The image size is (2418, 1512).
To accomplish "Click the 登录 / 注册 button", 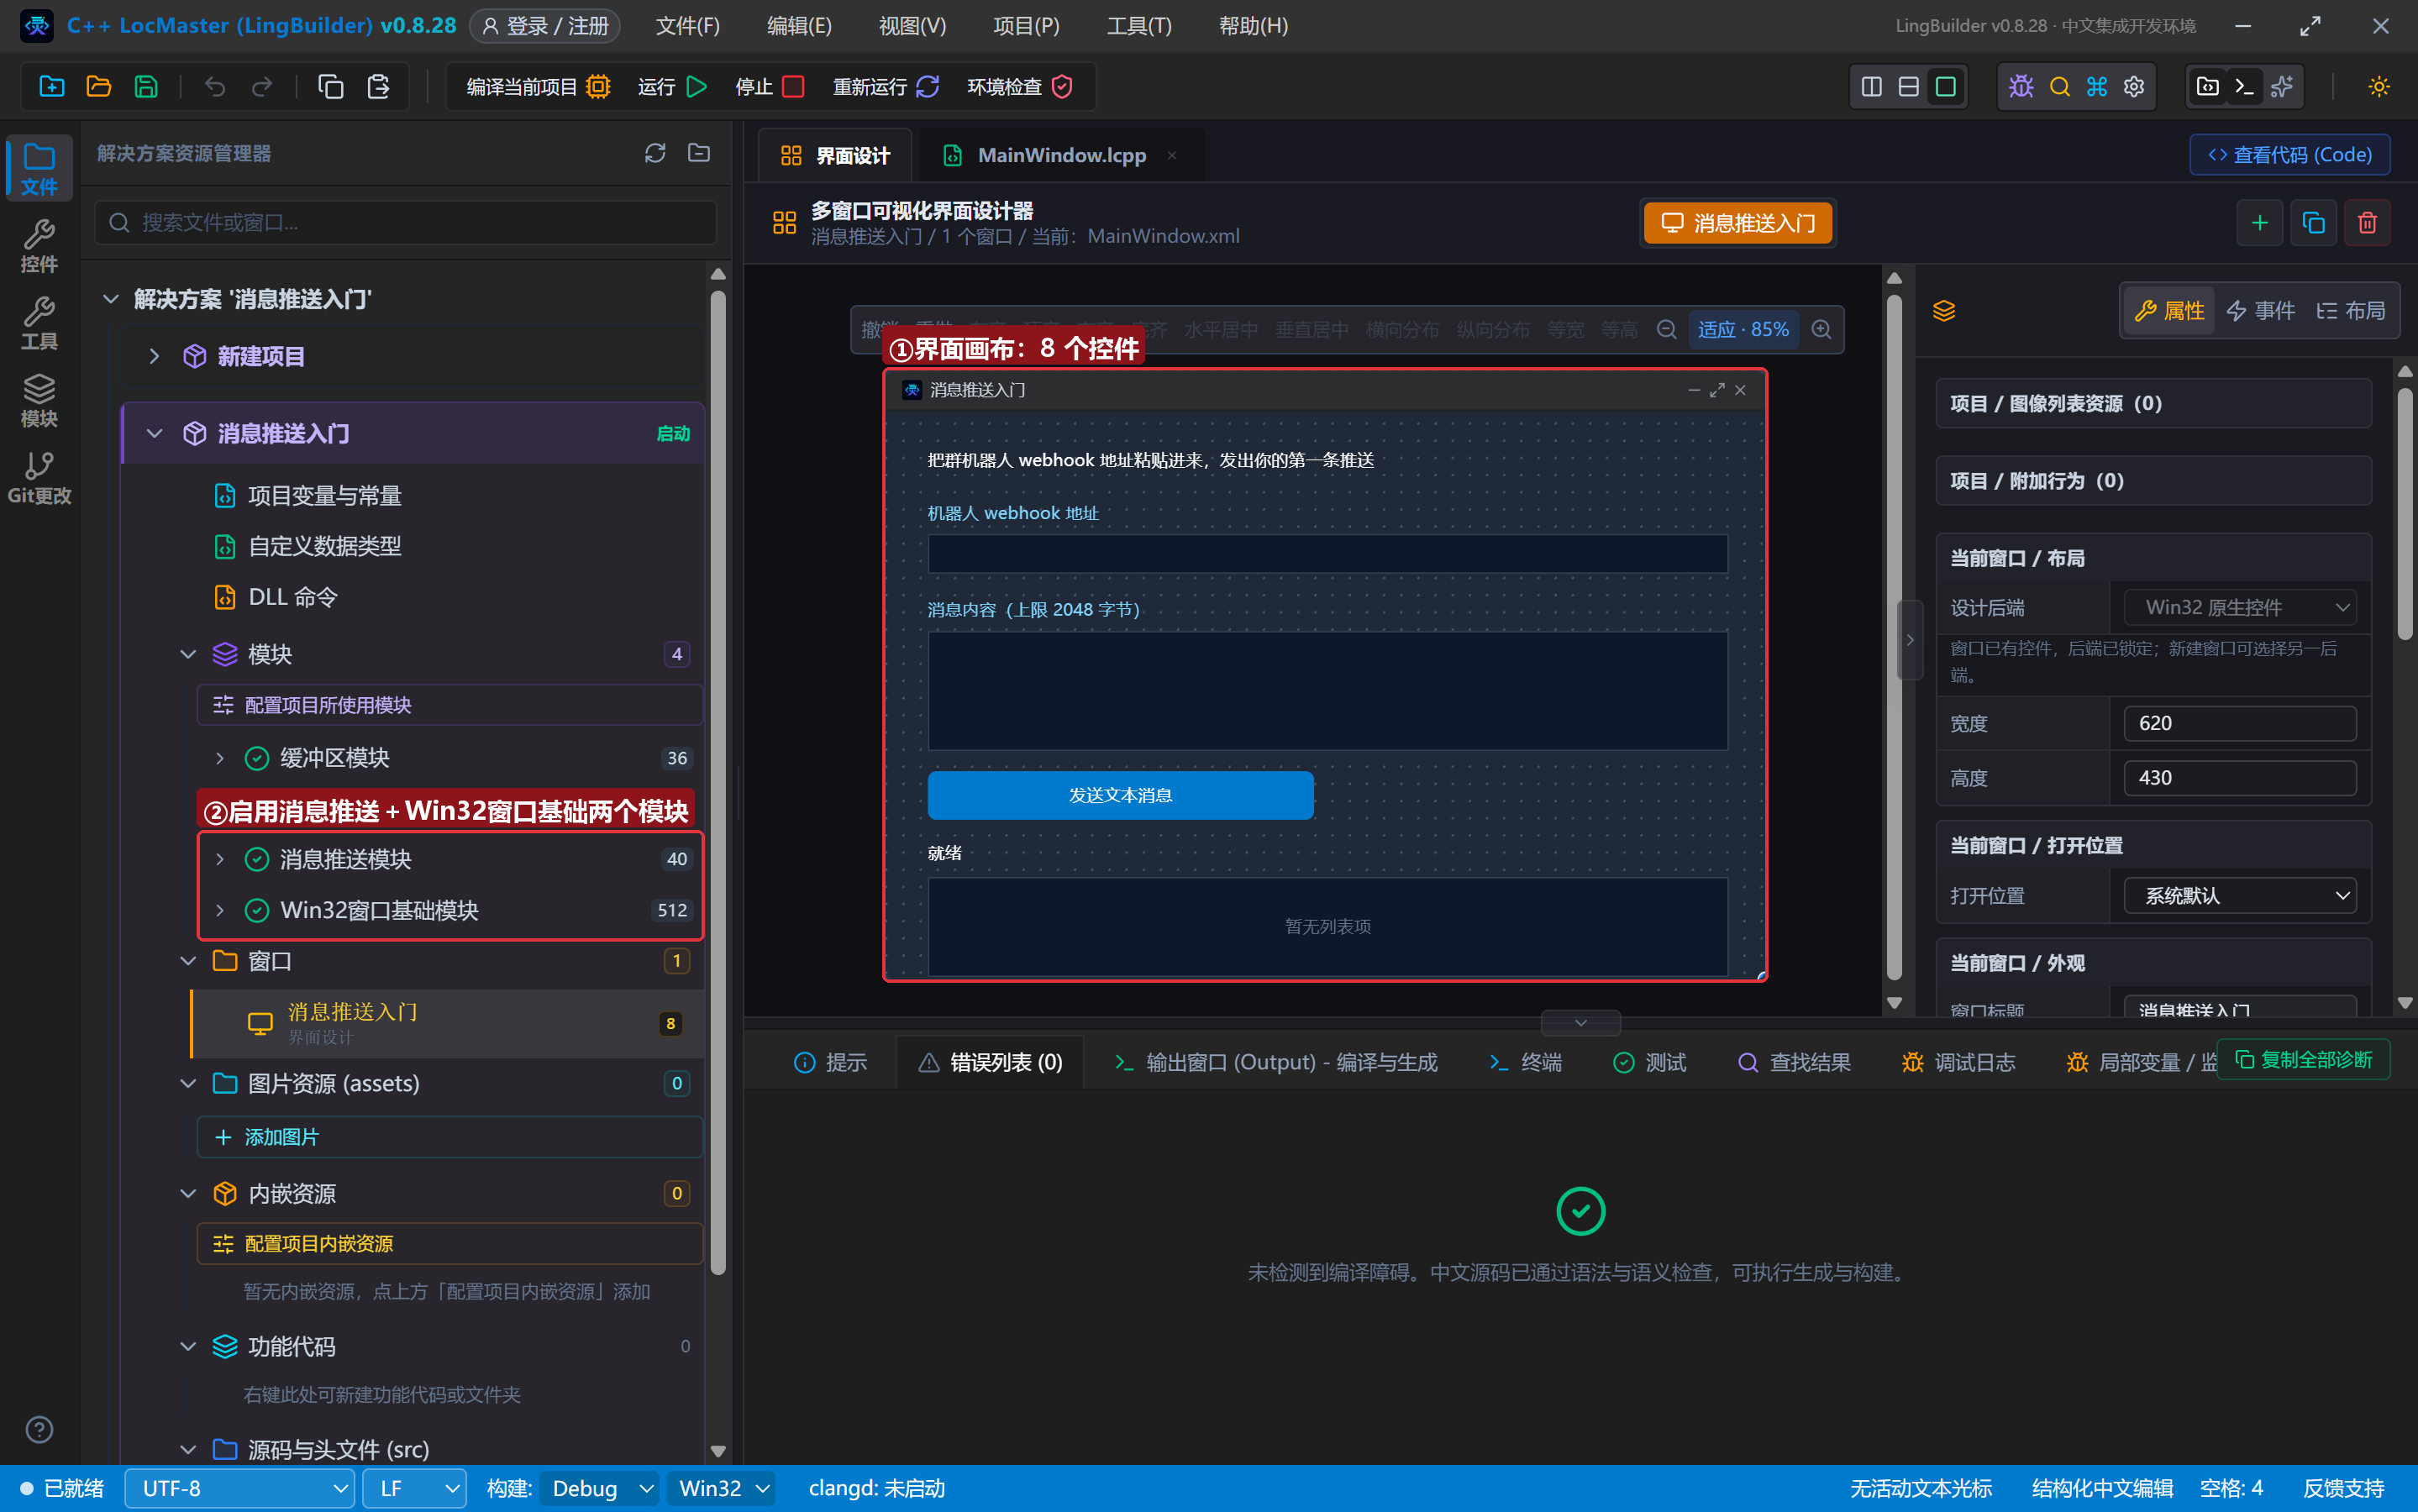I will [545, 26].
